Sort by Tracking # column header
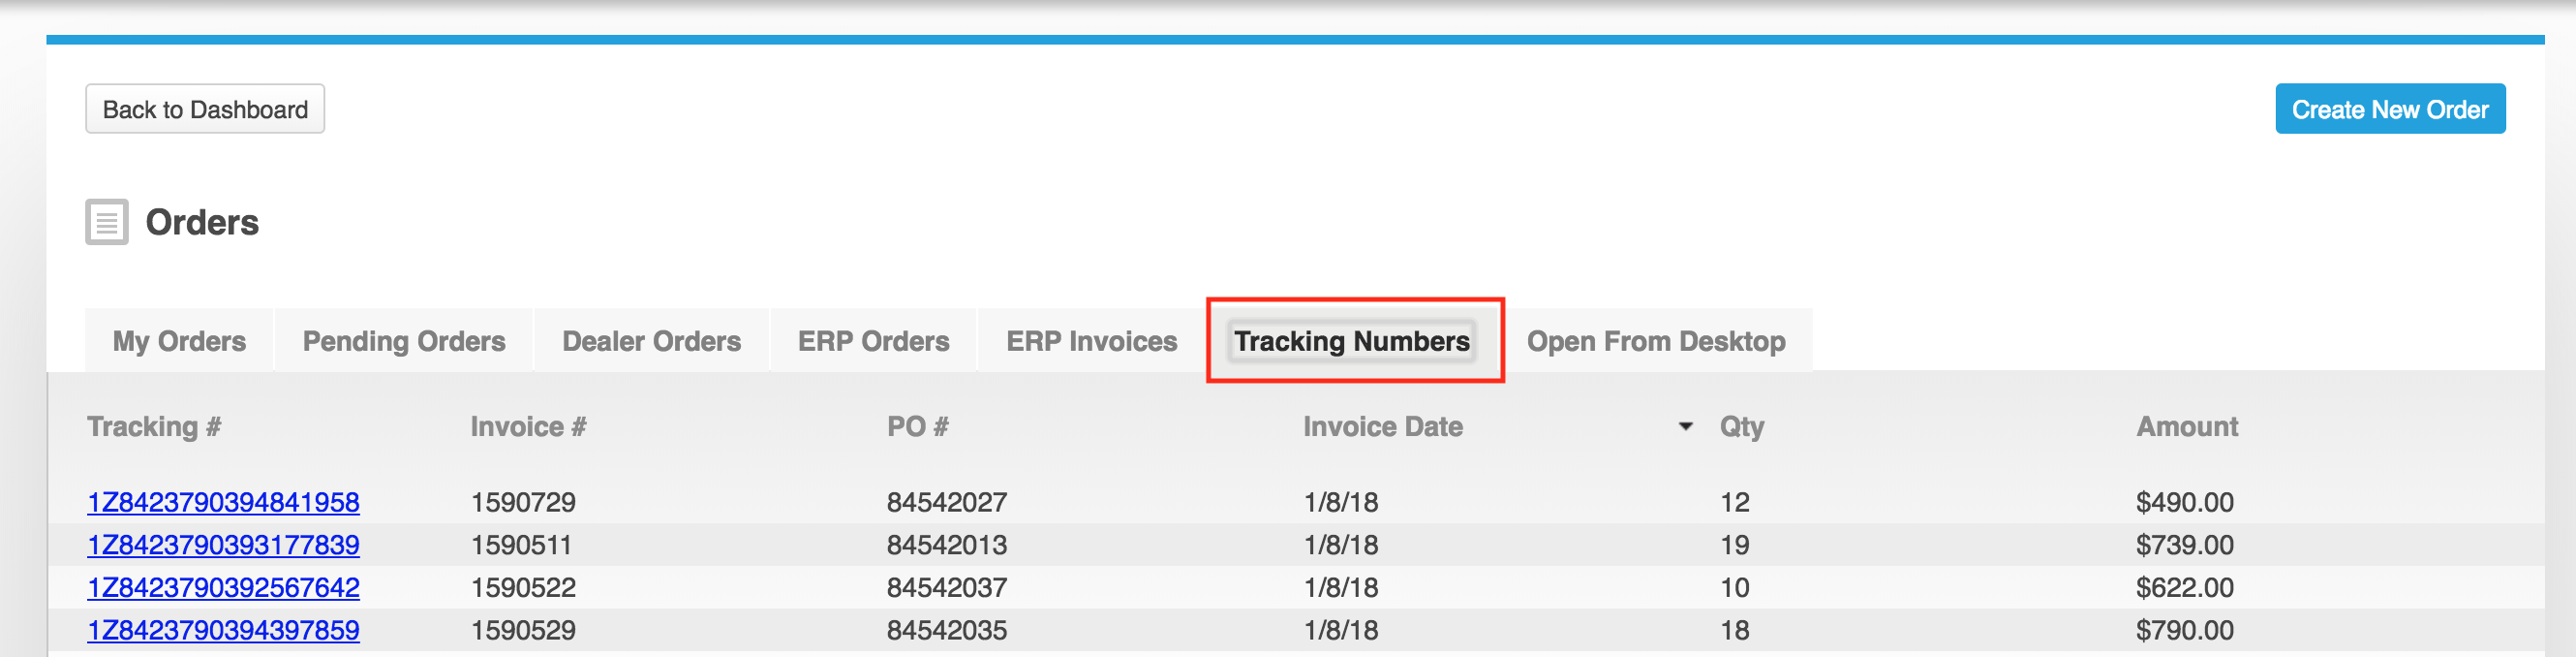The width and height of the screenshot is (2576, 657). point(154,427)
